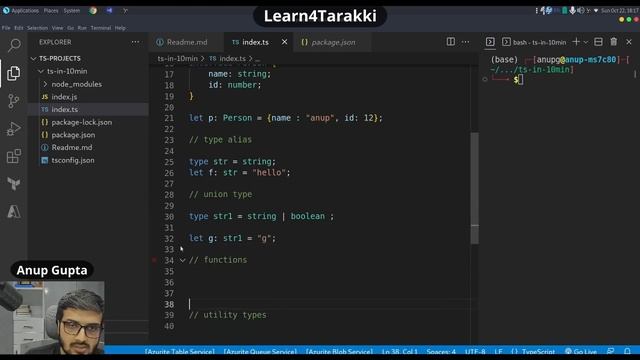Image resolution: width=640 pixels, height=360 pixels.
Task: Switch to the package.json tab
Action: tap(333, 42)
